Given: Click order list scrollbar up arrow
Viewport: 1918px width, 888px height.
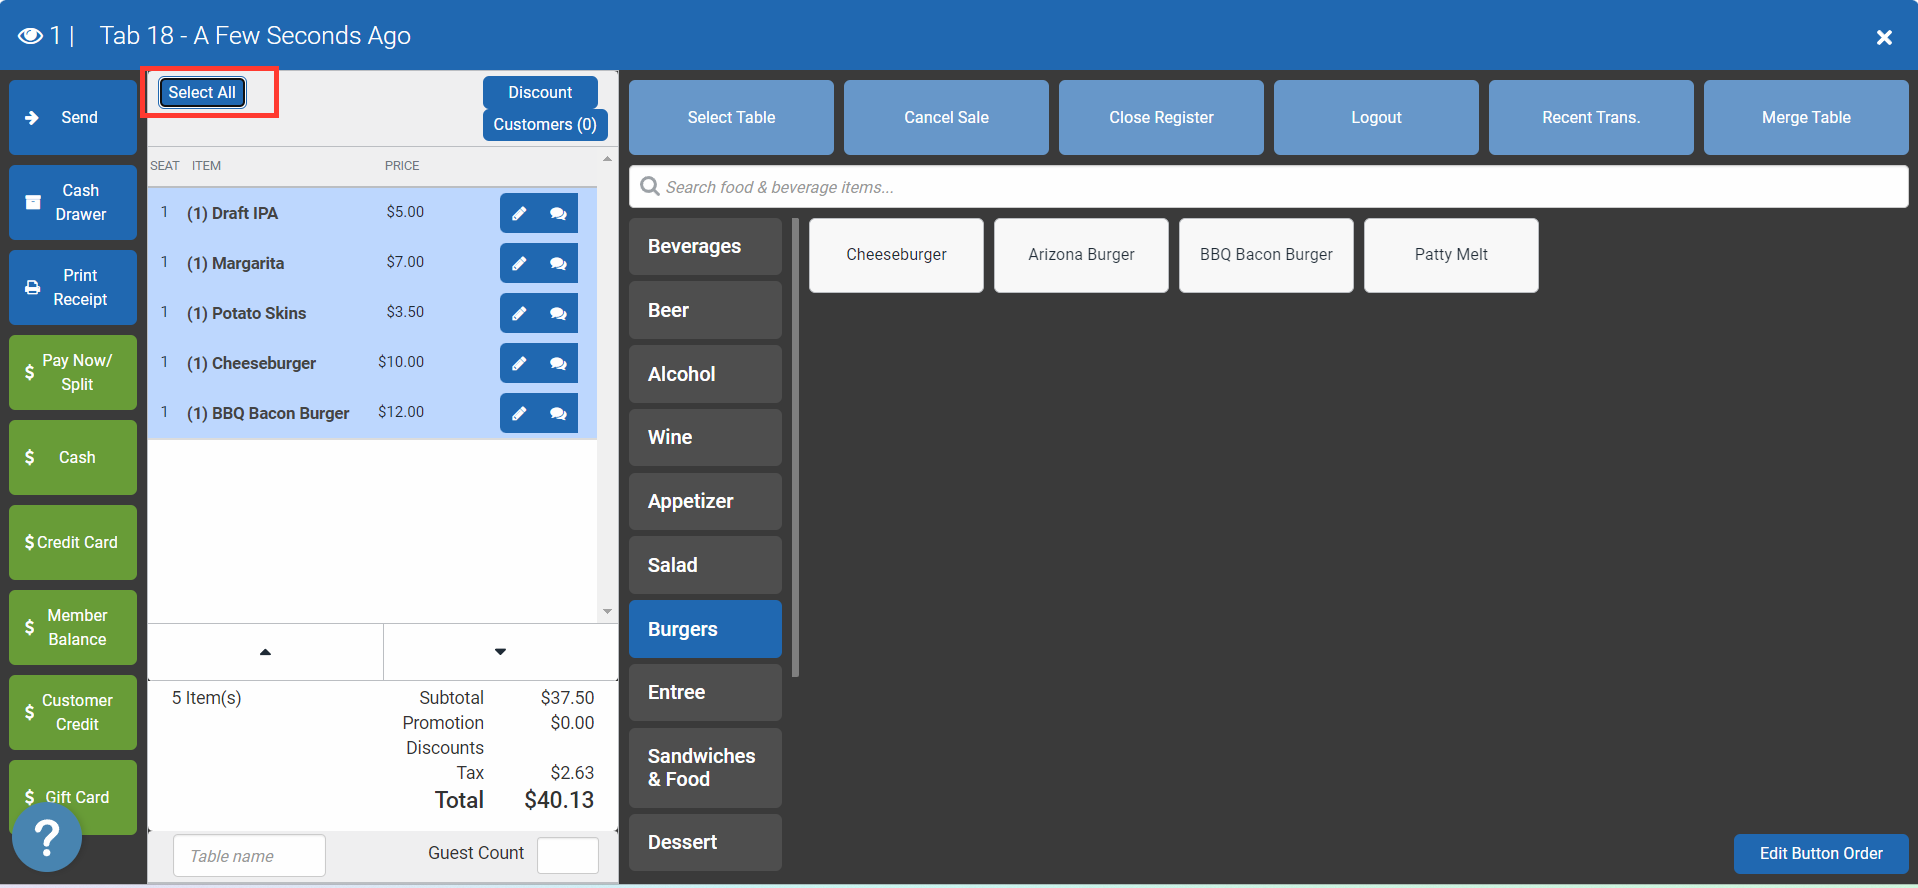Looking at the screenshot, I should (x=607, y=159).
